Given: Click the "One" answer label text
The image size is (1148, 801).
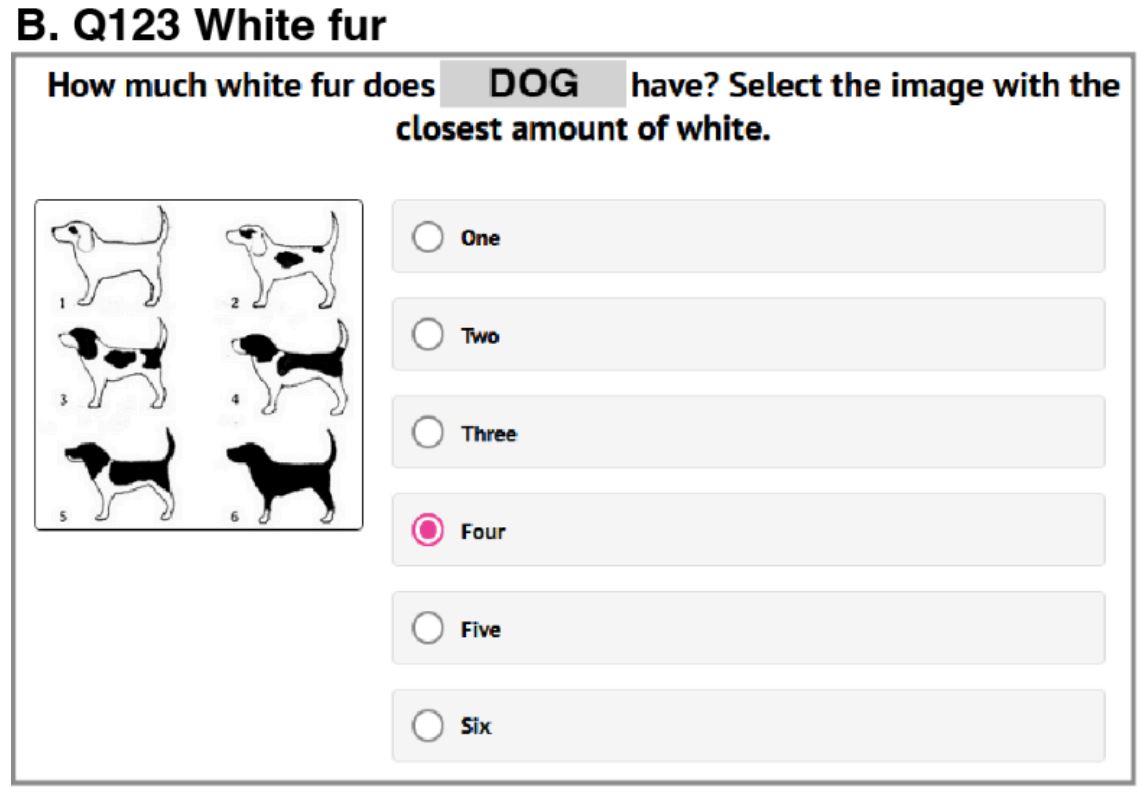Looking at the screenshot, I should click(480, 238).
